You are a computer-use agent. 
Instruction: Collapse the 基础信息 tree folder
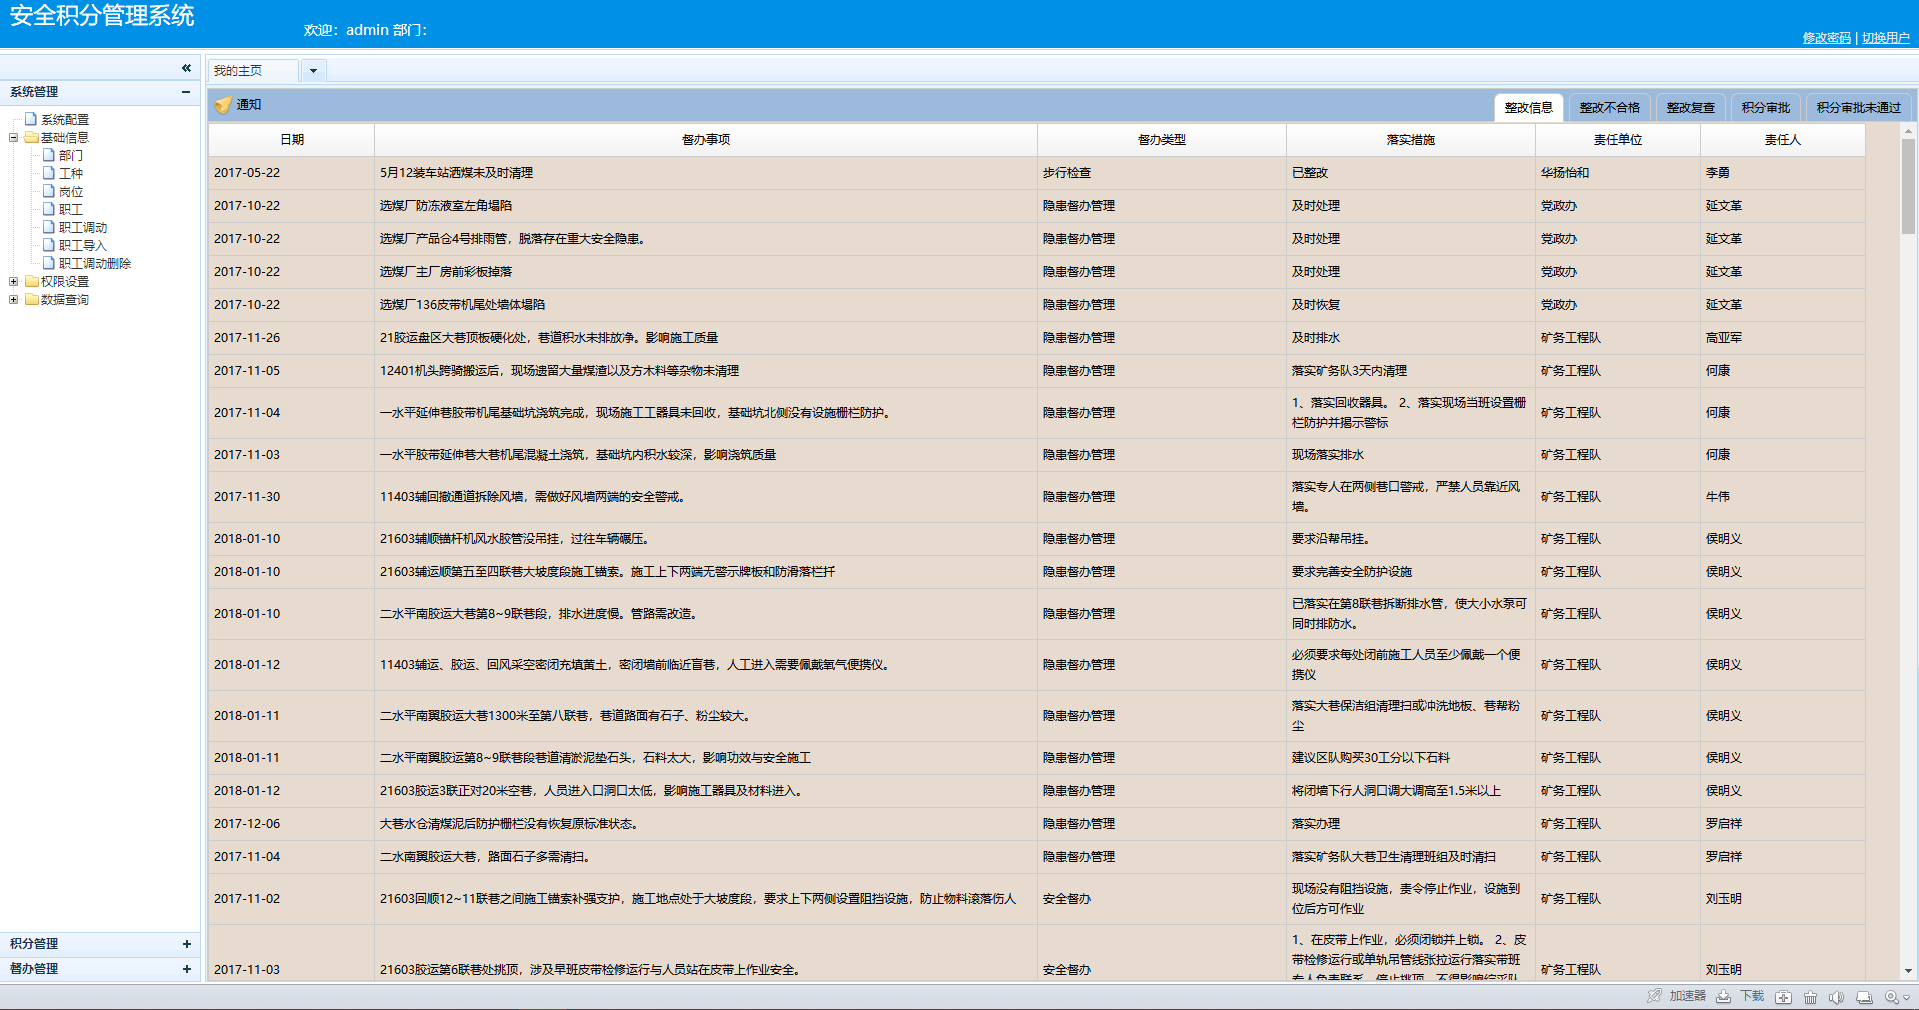[14, 138]
